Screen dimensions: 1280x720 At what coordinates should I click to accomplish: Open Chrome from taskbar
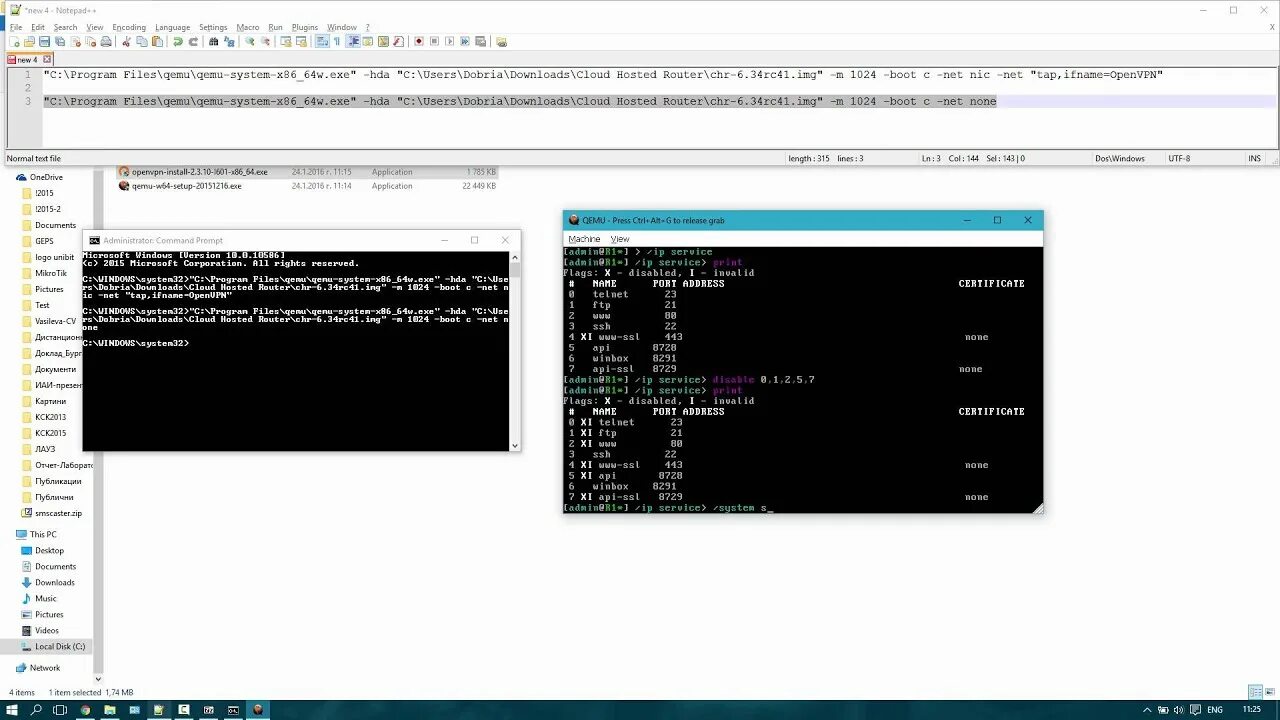click(x=85, y=710)
